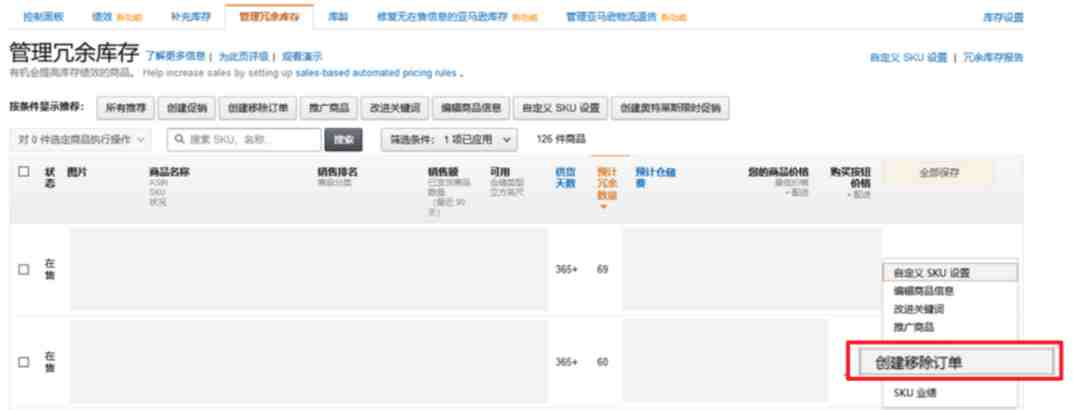Check the row with 60 excess units
1080x410 pixels.
24,362
